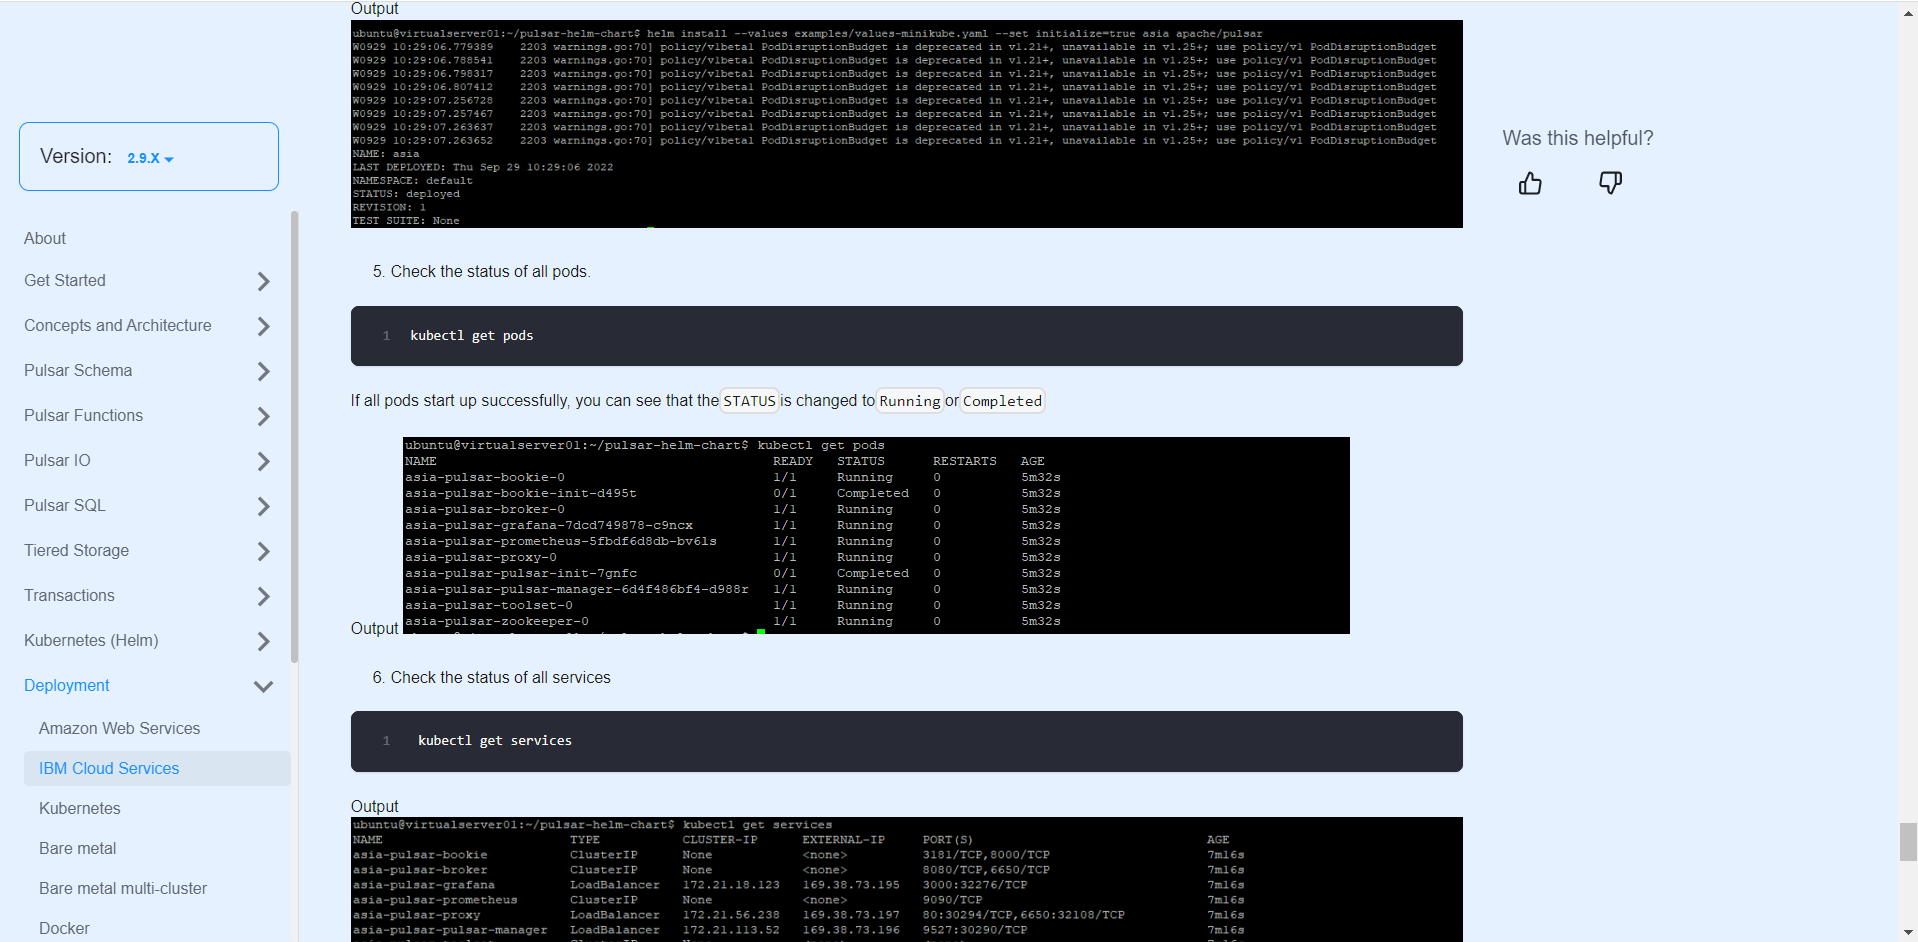Click the kubectl get pods code block
This screenshot has height=942, width=1918.
click(x=906, y=336)
